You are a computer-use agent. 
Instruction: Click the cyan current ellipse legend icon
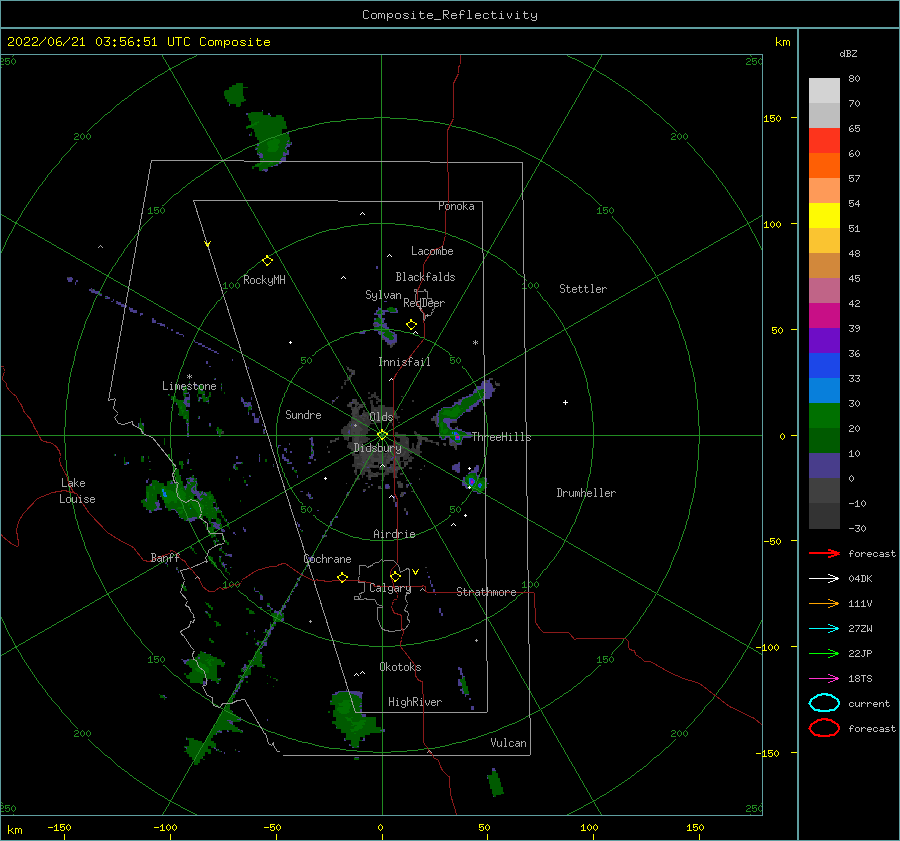pos(824,703)
